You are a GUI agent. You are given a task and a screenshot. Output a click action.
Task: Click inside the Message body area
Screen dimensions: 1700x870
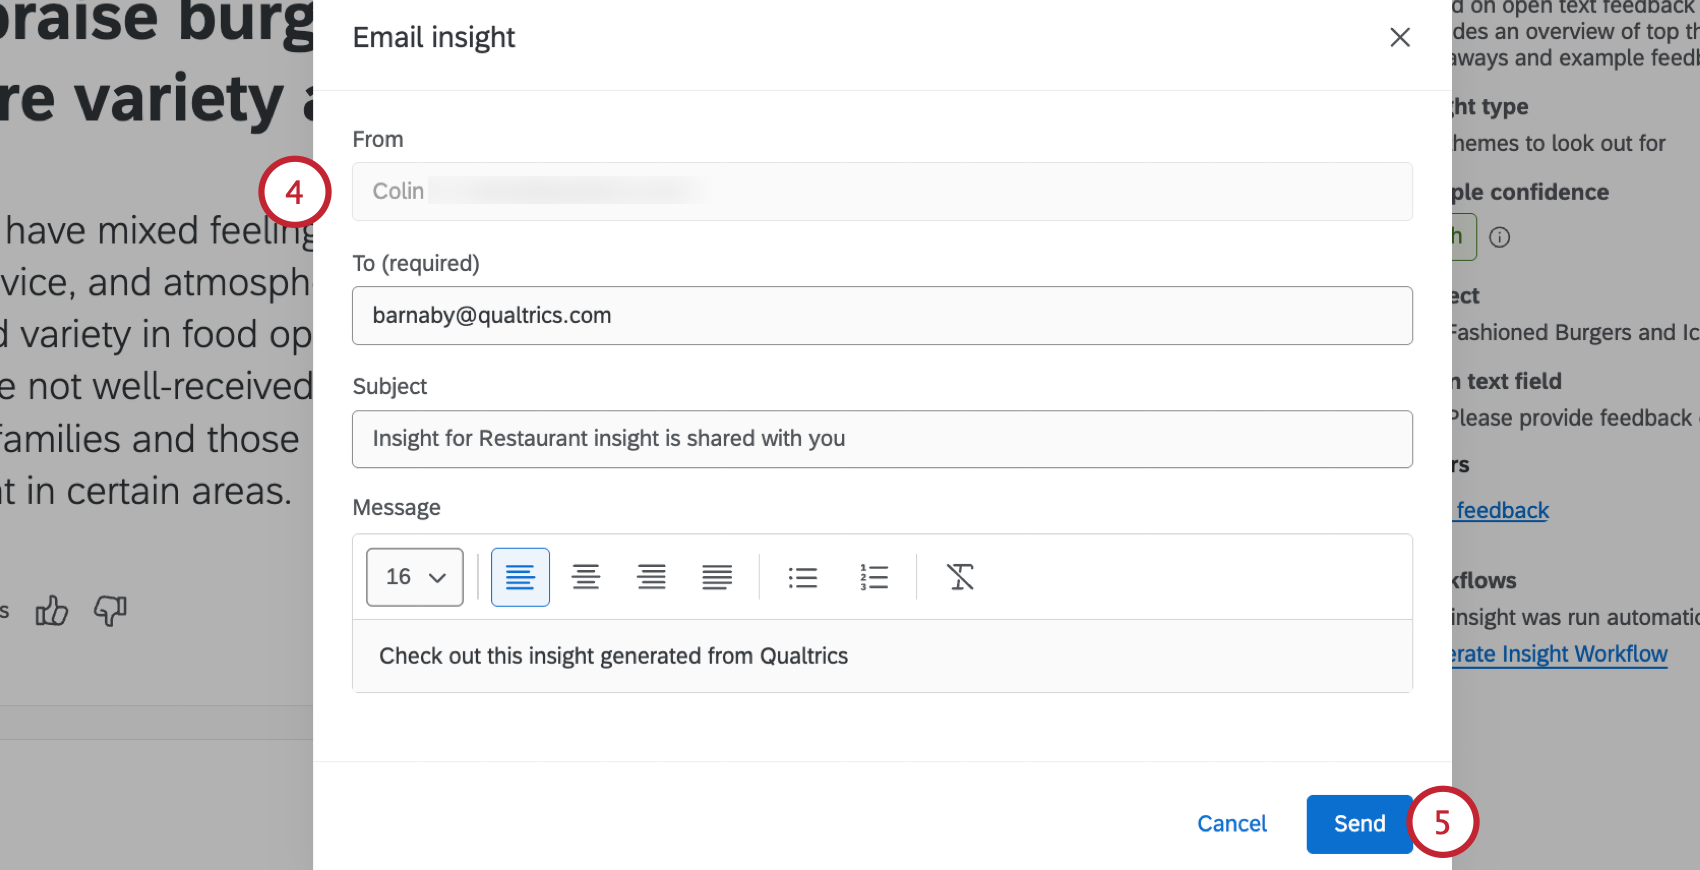pyautogui.click(x=881, y=656)
